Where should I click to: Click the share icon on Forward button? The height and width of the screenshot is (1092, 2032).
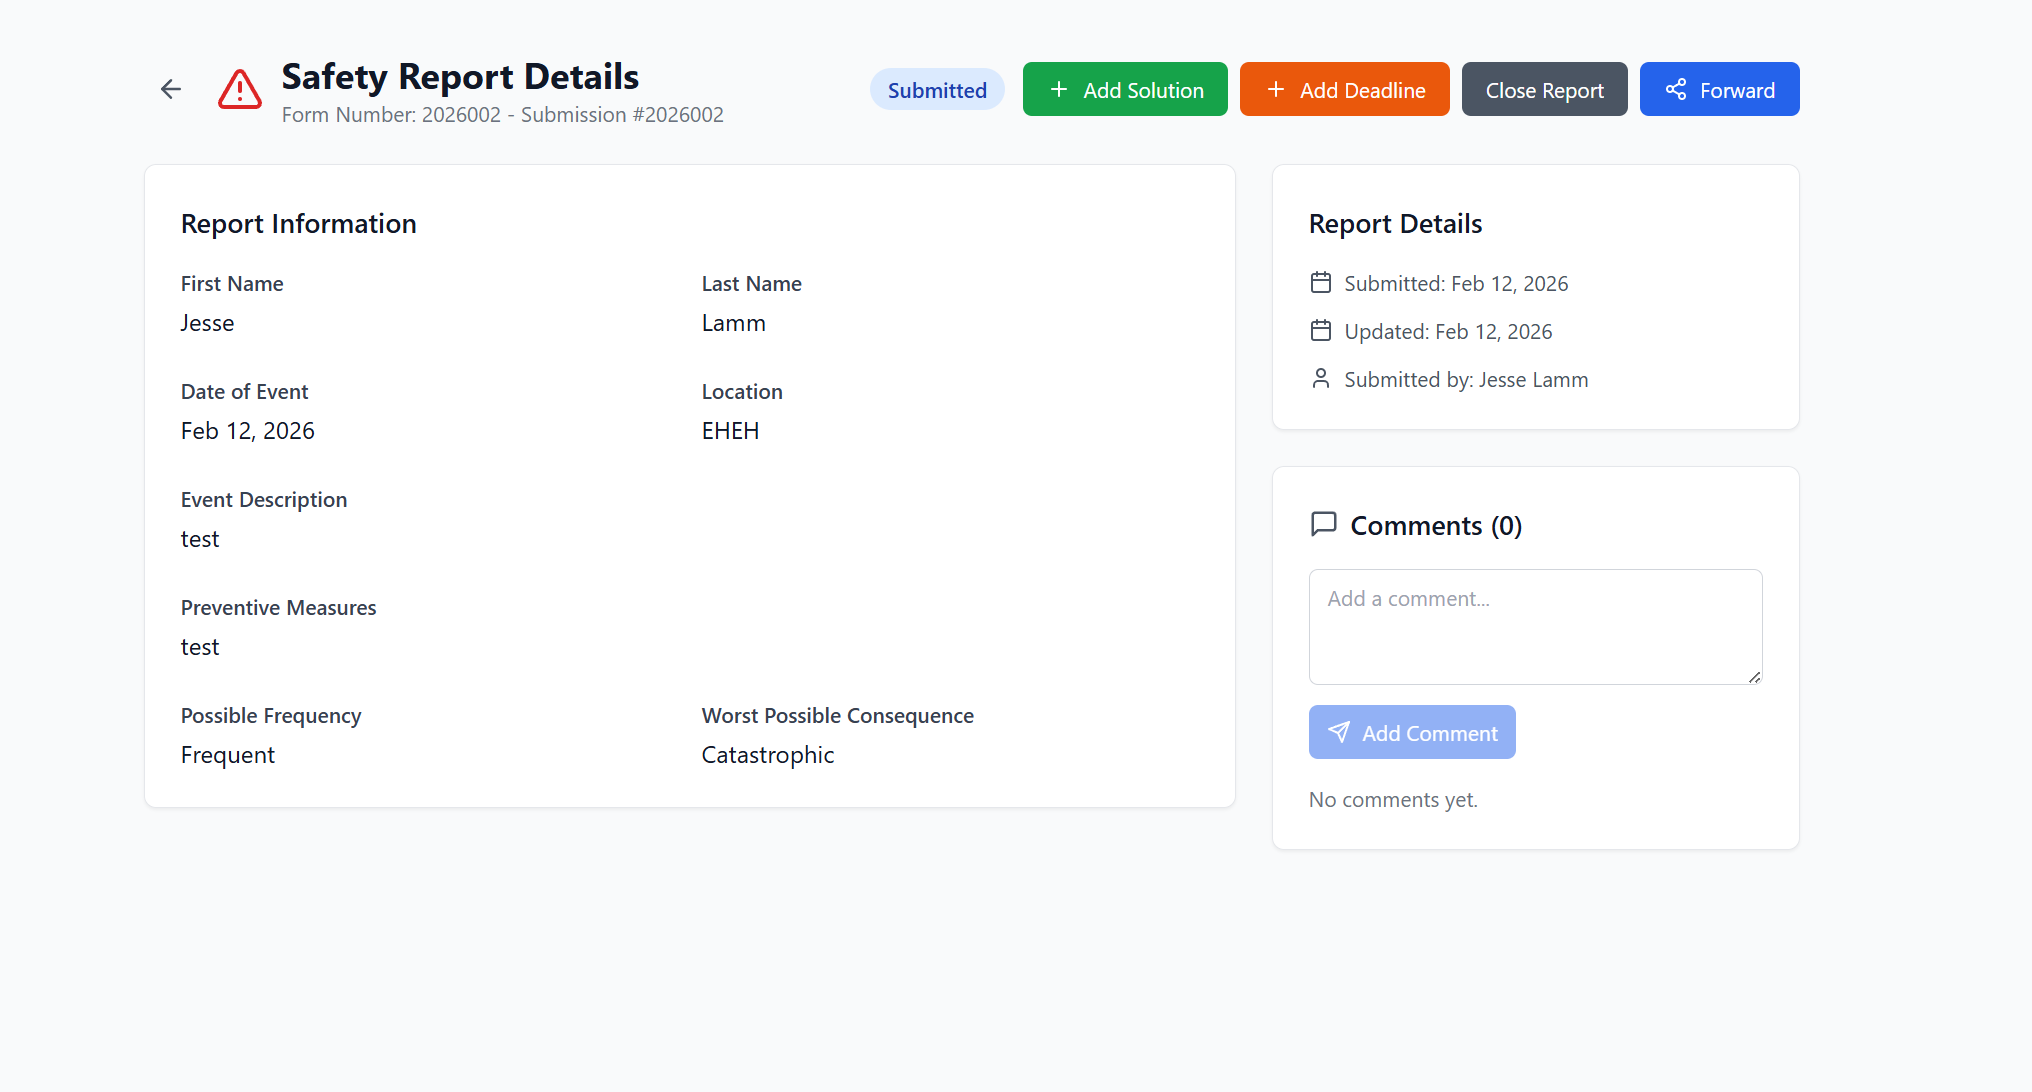(1676, 90)
